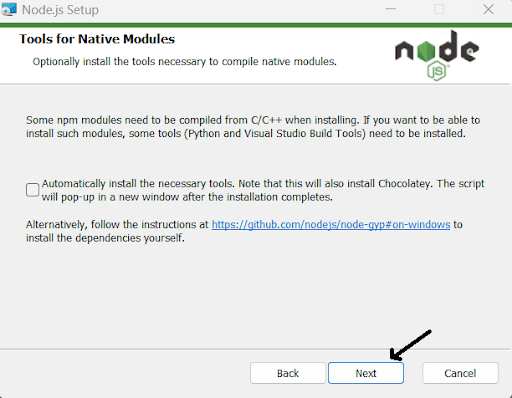512x398 pixels.
Task: Click 'install the dependencies yourself.' text
Action: pyautogui.click(x=105, y=238)
